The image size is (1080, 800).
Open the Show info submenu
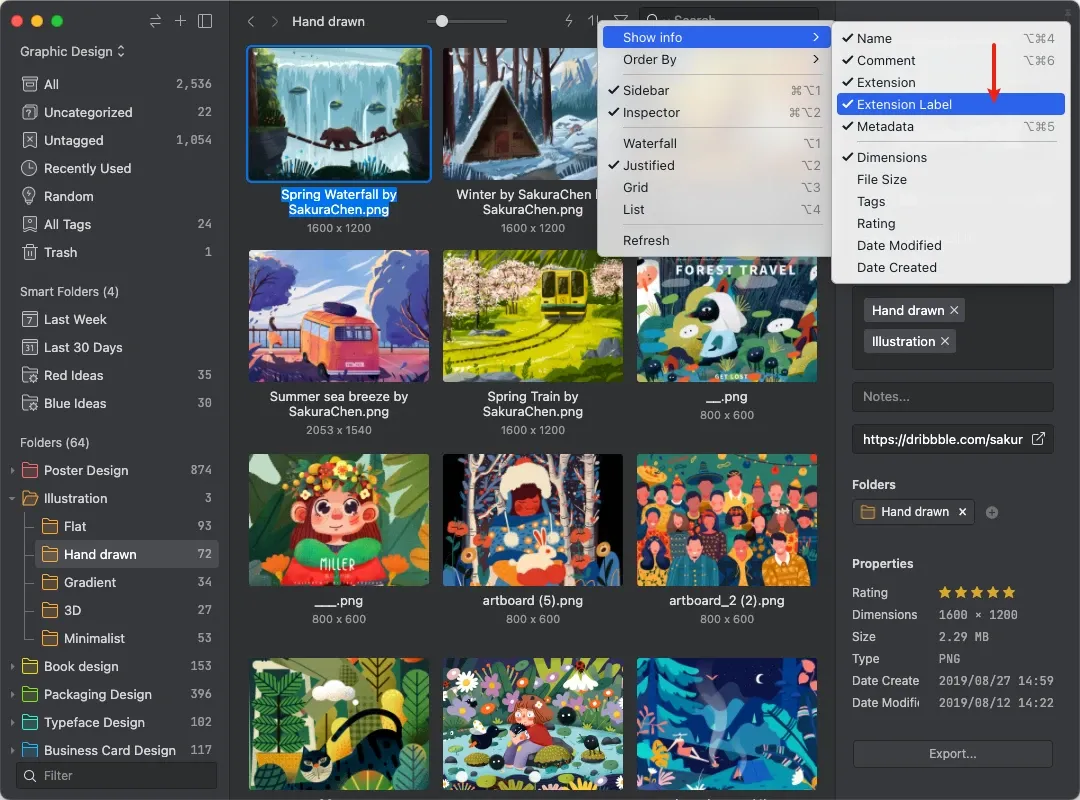pyautogui.click(x=714, y=38)
